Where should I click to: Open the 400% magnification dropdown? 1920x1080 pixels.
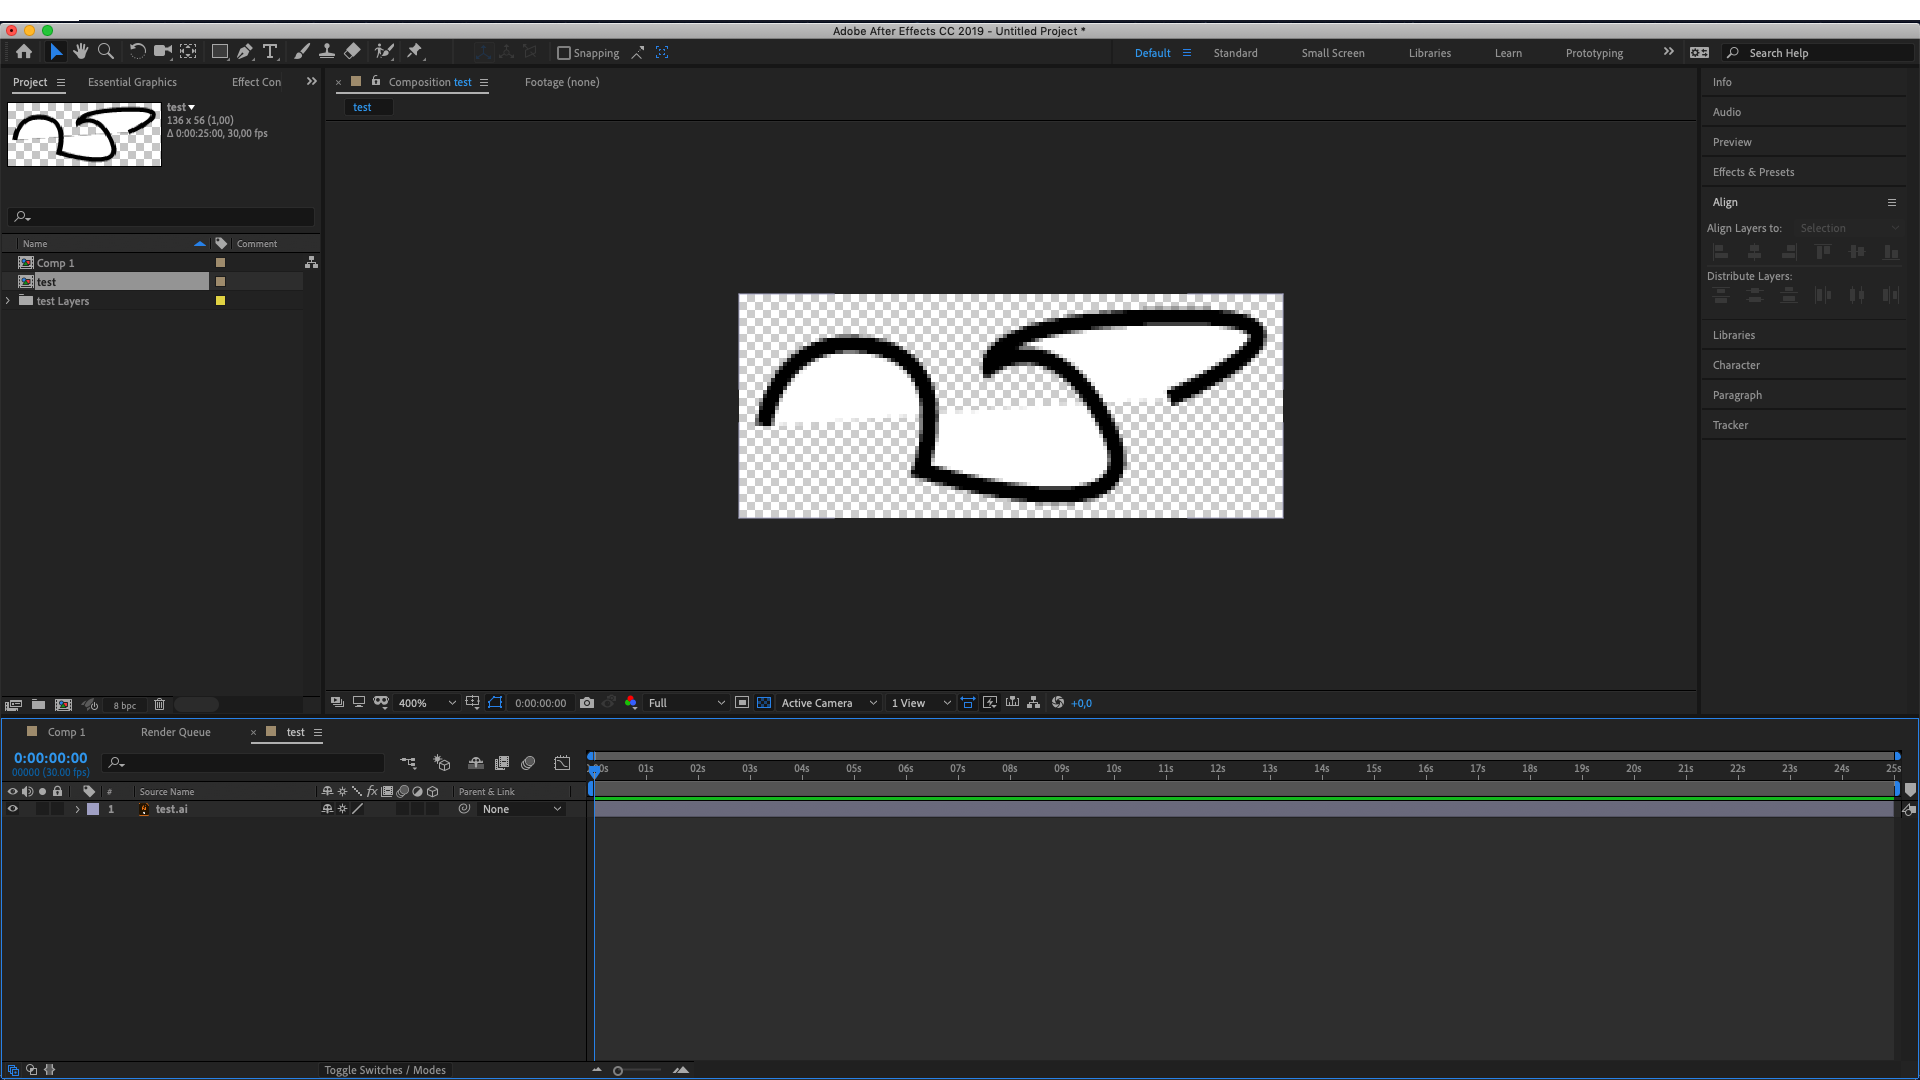[x=427, y=703]
